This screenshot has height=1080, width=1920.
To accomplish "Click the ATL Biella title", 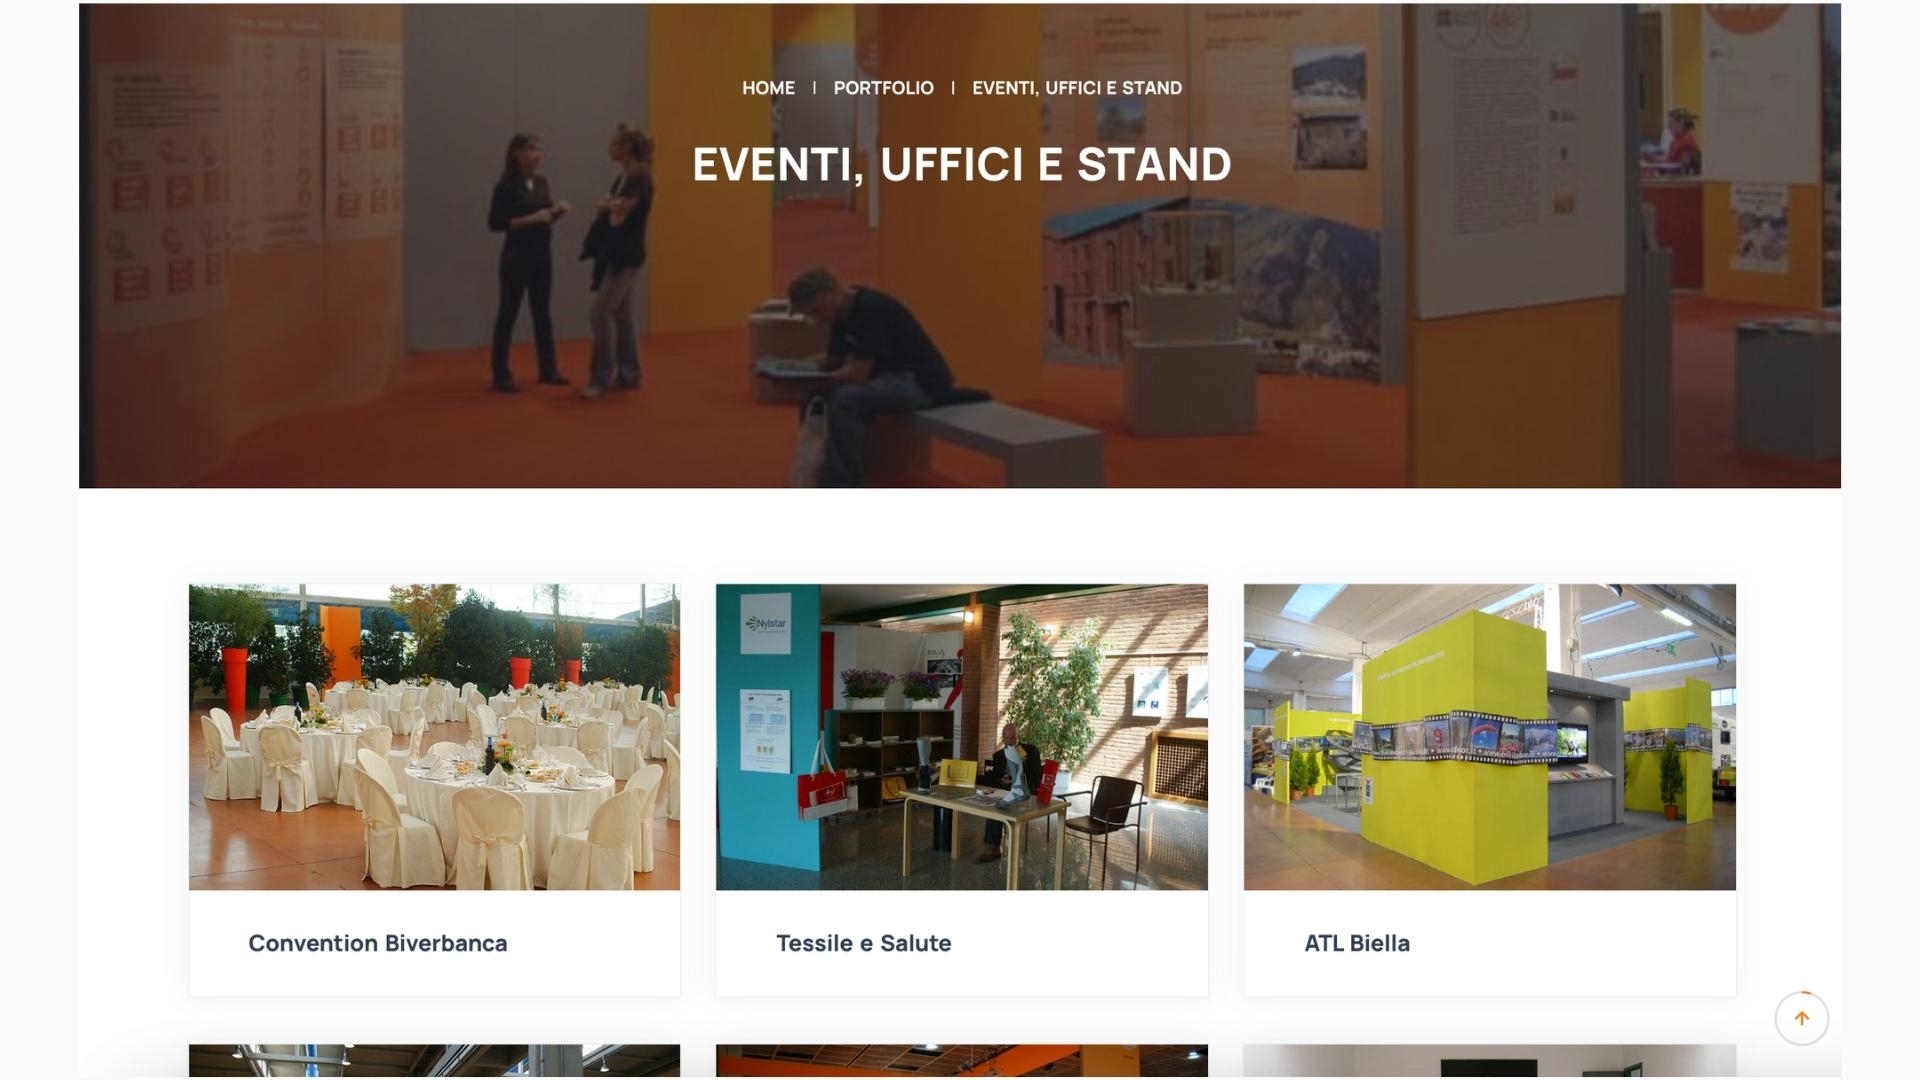I will pyautogui.click(x=1357, y=943).
